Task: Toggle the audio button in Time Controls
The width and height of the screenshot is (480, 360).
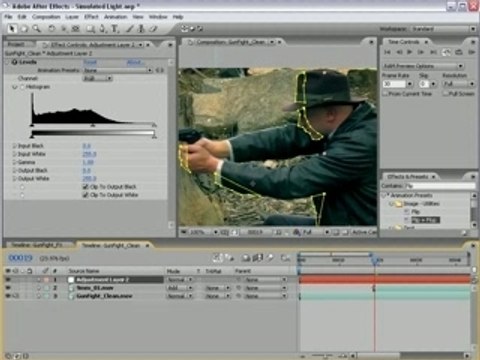Action: (x=446, y=52)
